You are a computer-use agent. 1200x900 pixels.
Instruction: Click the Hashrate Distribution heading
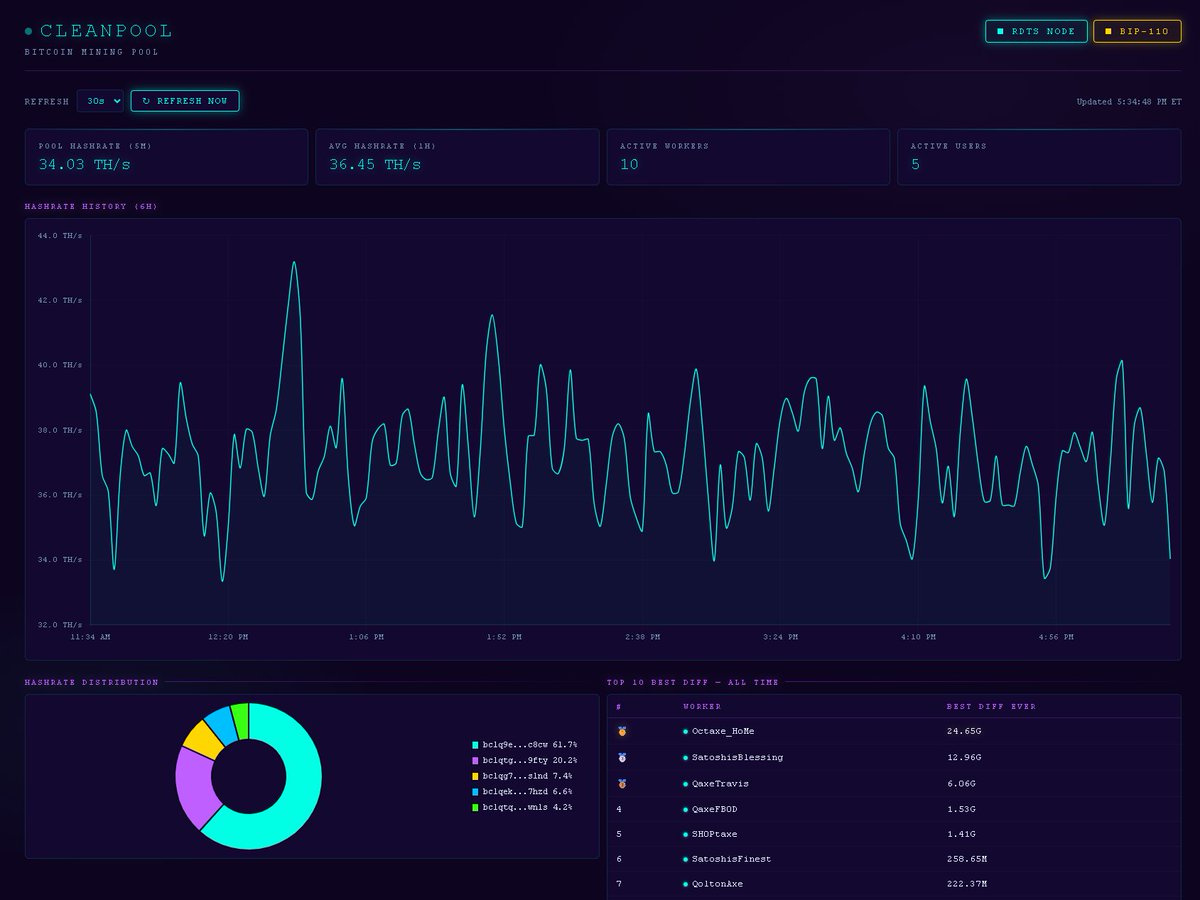92,683
